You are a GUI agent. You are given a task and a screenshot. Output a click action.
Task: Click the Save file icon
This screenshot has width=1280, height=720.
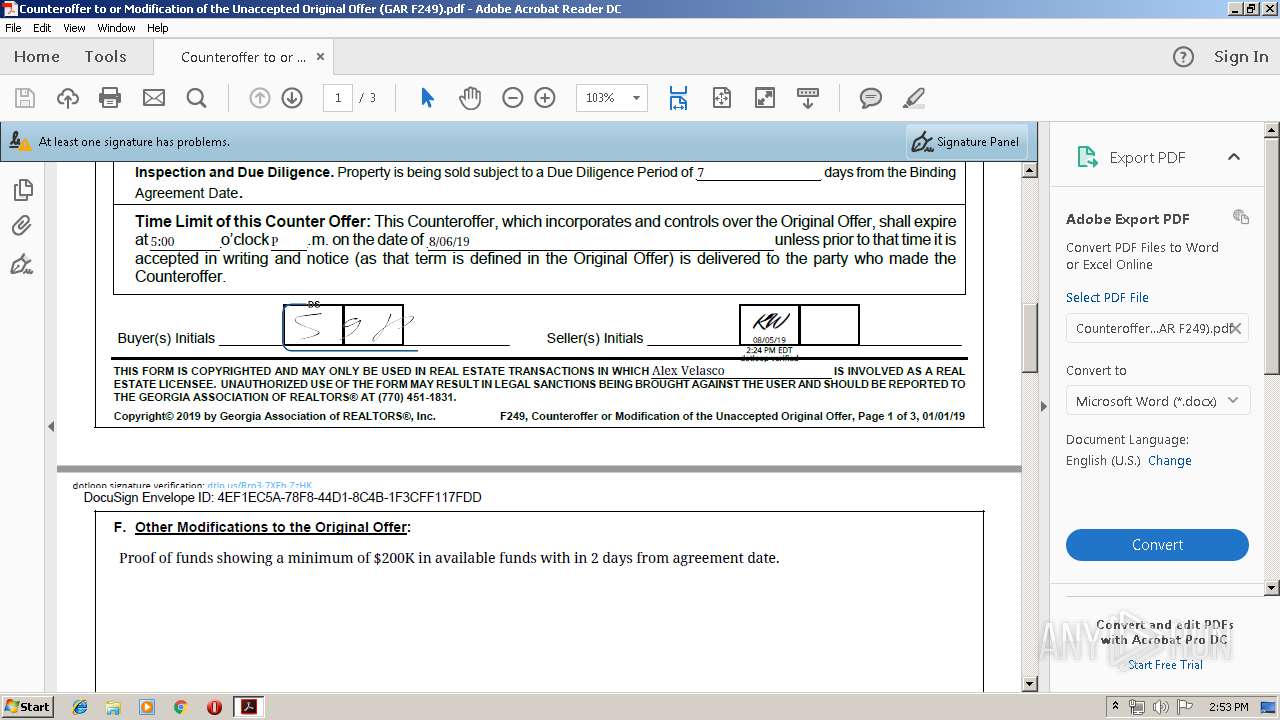(25, 98)
